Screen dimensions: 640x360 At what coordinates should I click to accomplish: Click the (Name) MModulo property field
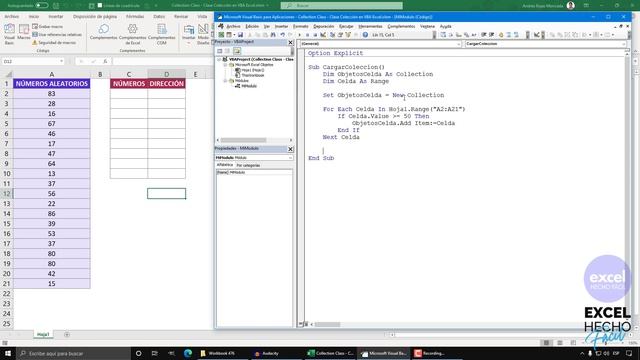254,172
